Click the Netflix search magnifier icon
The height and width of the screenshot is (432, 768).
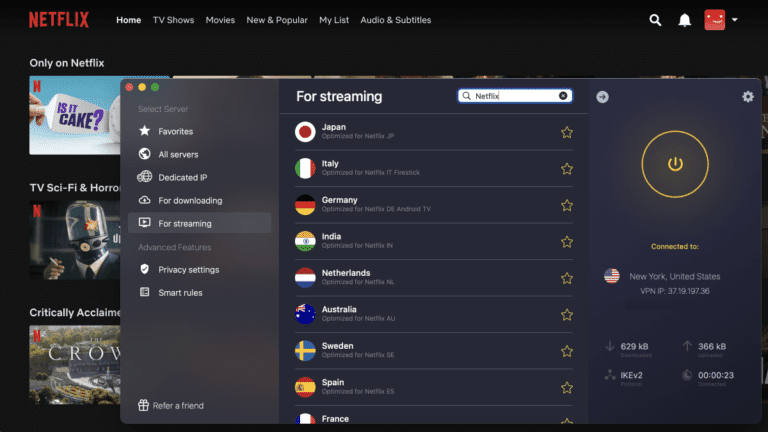(x=655, y=20)
